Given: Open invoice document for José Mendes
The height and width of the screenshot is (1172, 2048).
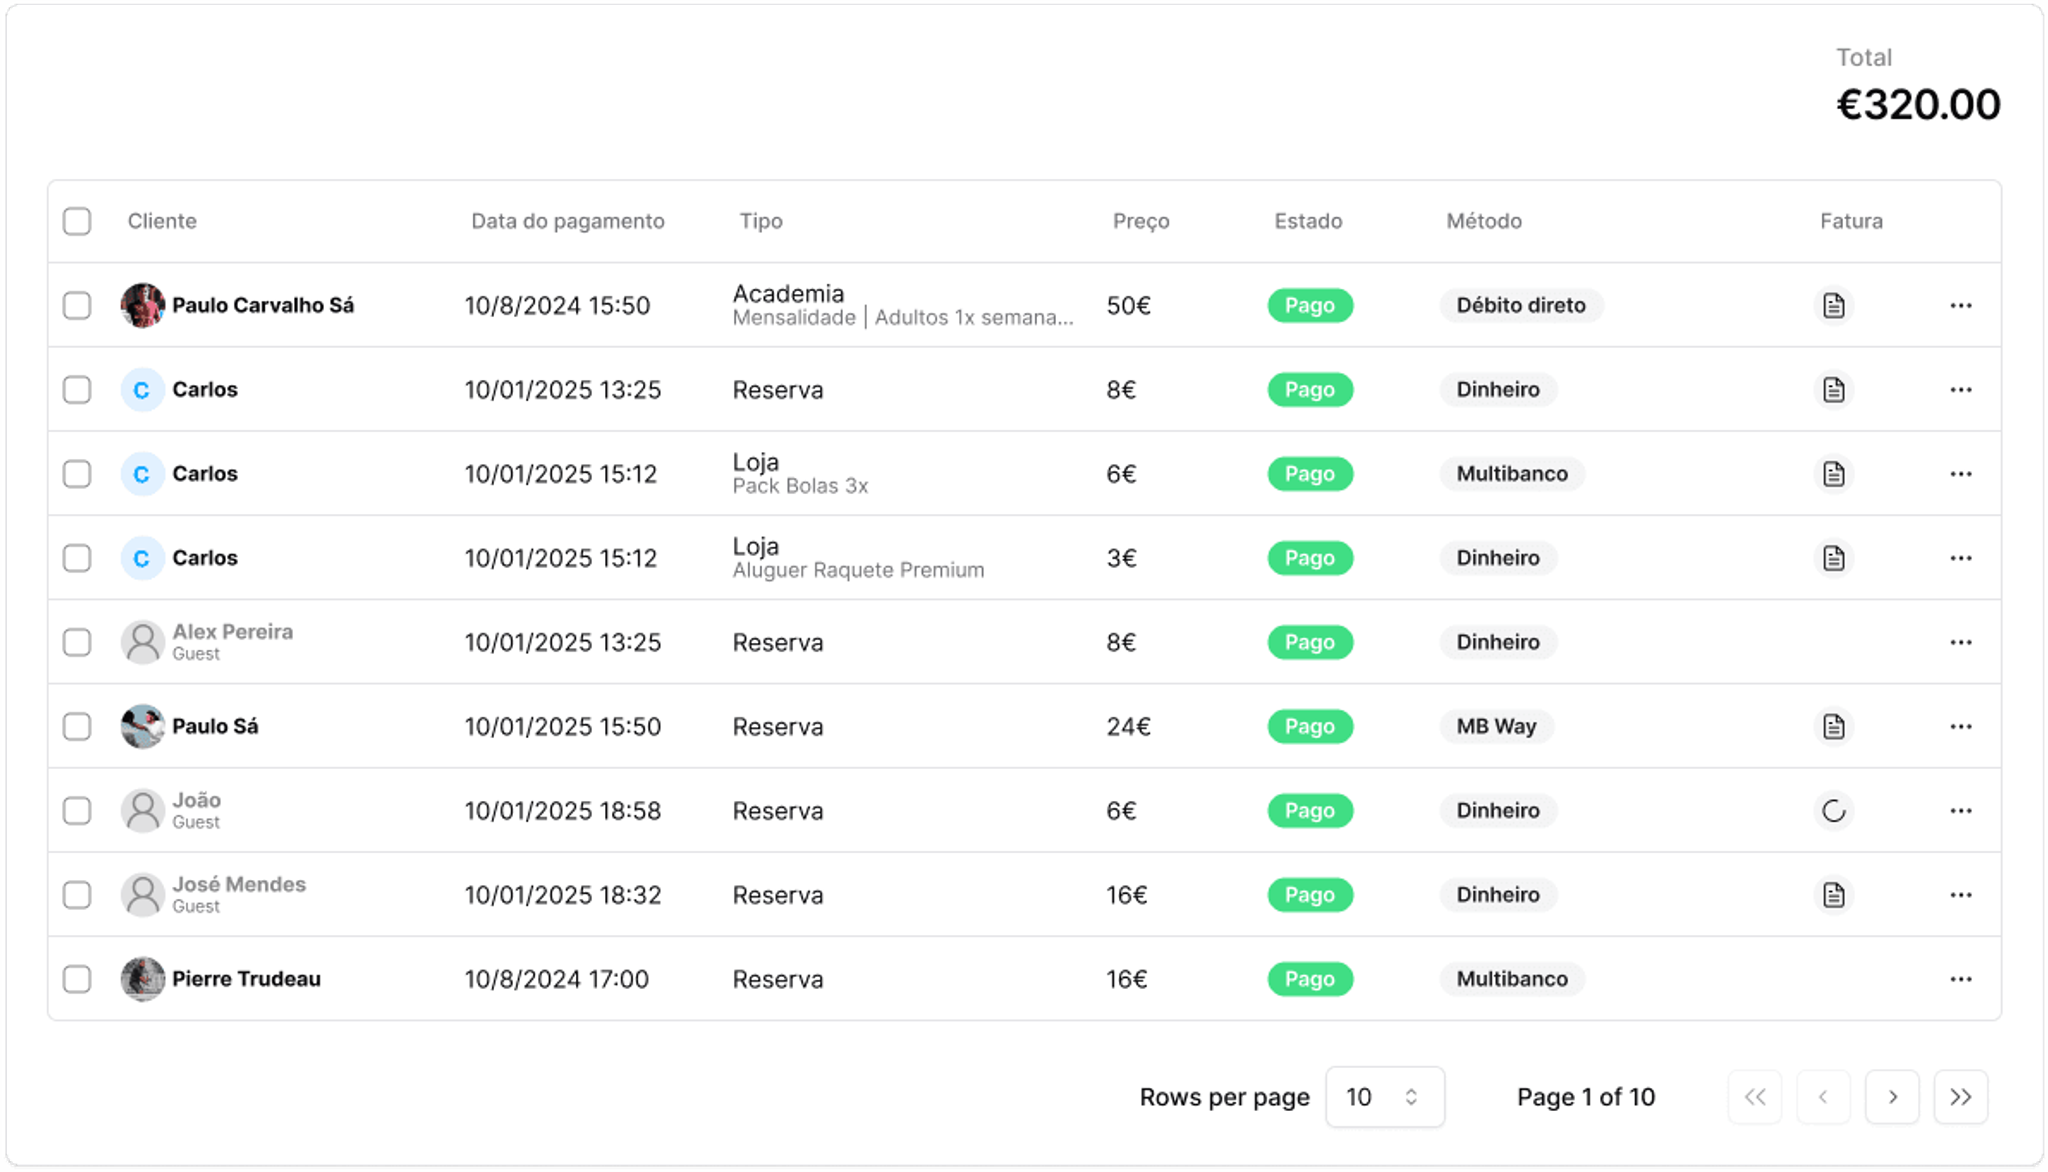Looking at the screenshot, I should 1833,894.
